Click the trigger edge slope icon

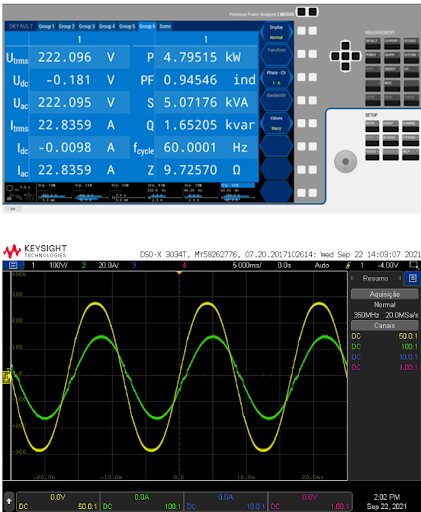(348, 266)
